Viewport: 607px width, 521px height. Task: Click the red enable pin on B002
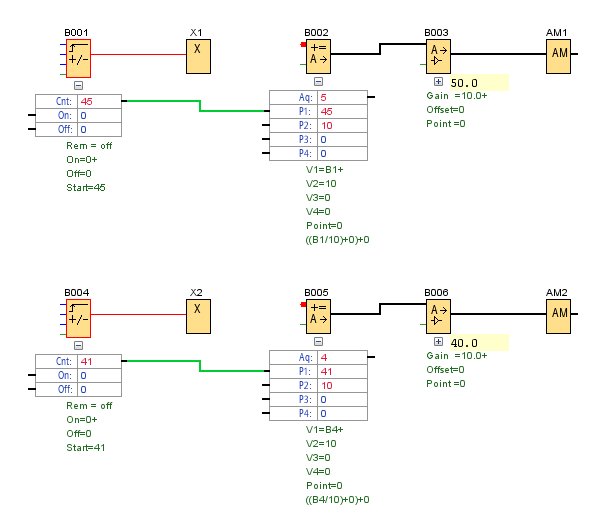(x=303, y=45)
